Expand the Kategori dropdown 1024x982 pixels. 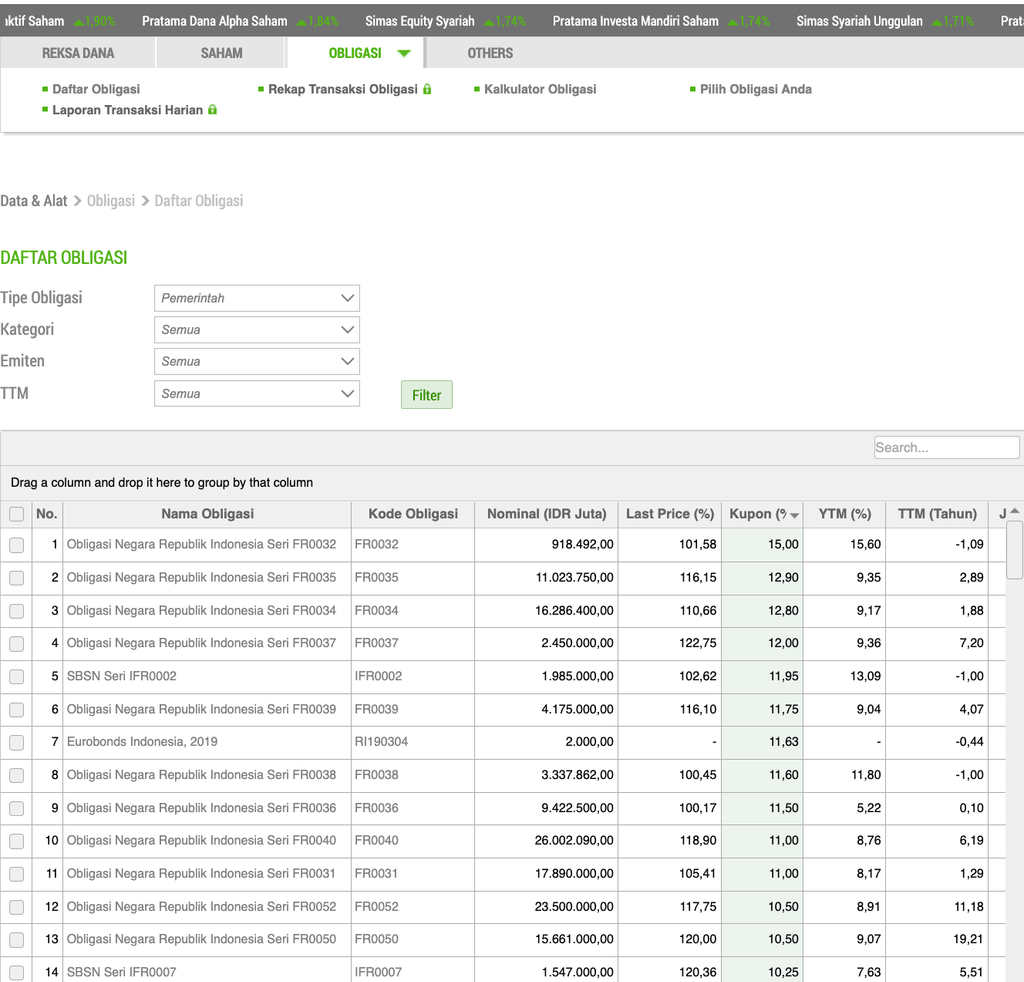tap(257, 330)
